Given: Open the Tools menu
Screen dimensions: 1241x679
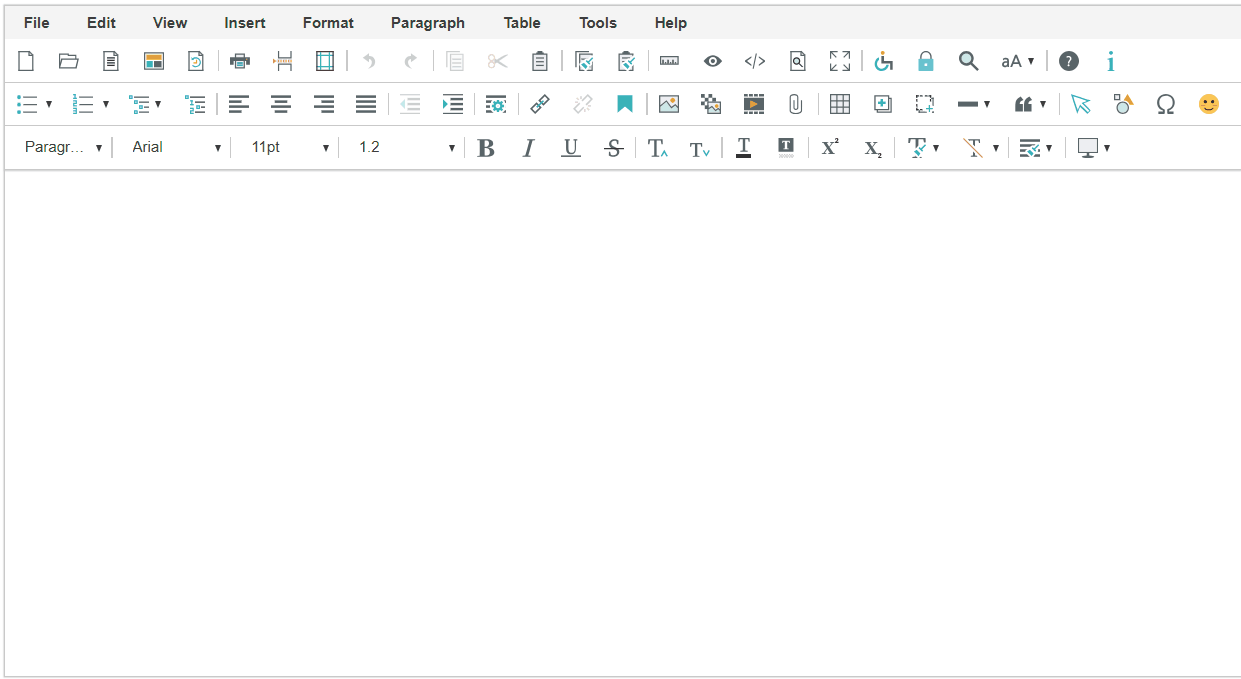Looking at the screenshot, I should (598, 22).
